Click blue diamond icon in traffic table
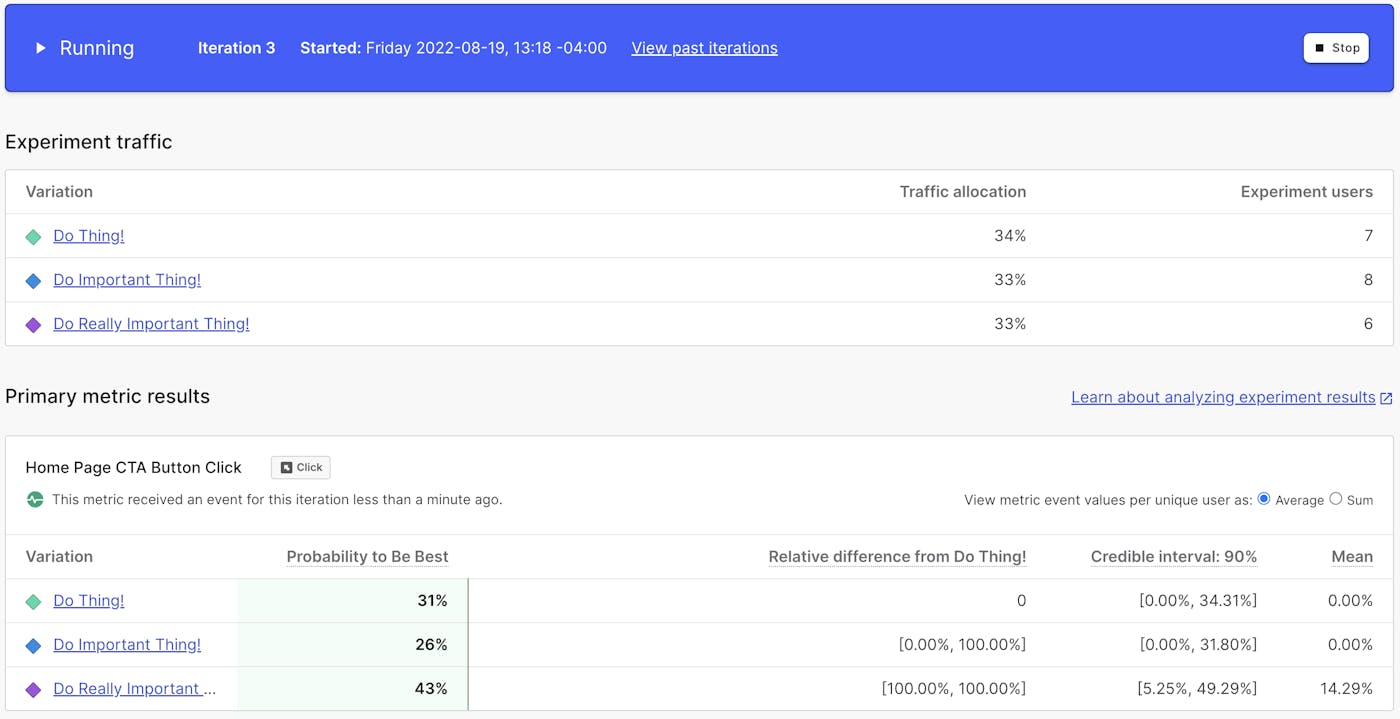 33,281
